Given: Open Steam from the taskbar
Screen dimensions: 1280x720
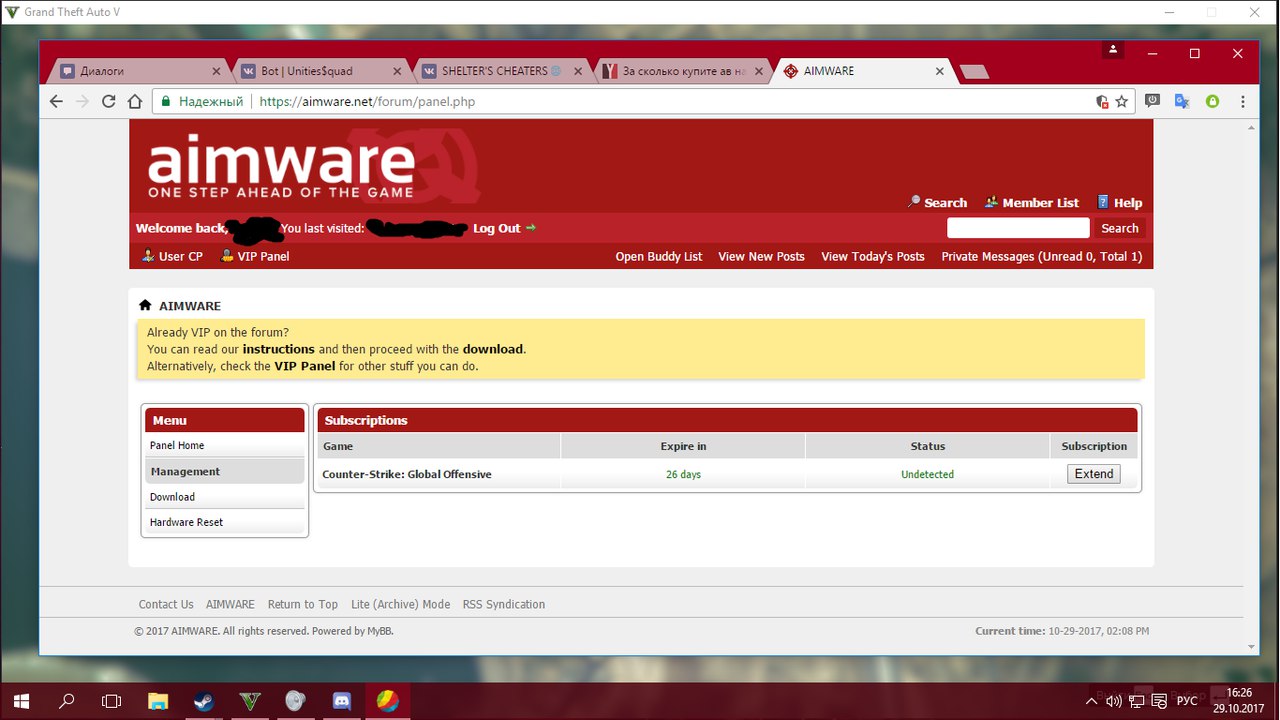Looking at the screenshot, I should coord(203,701).
